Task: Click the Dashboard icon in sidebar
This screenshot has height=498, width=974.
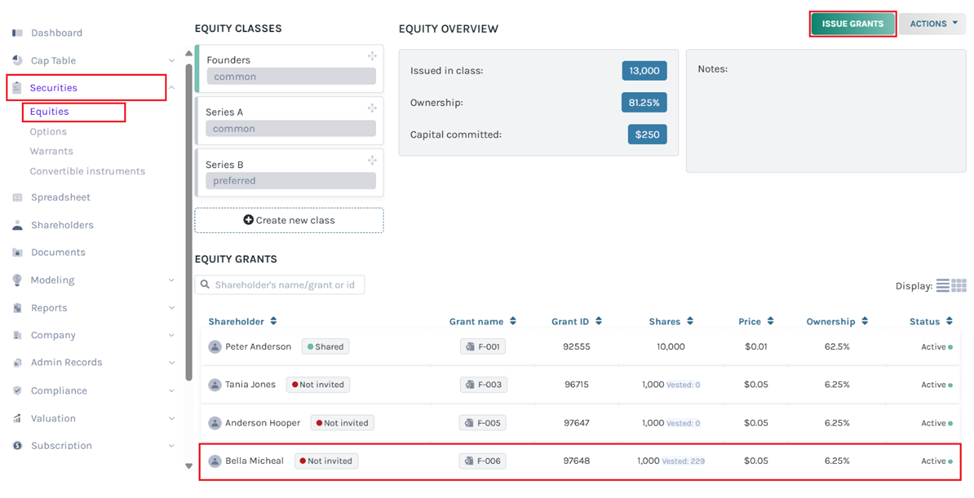Action: coord(17,33)
